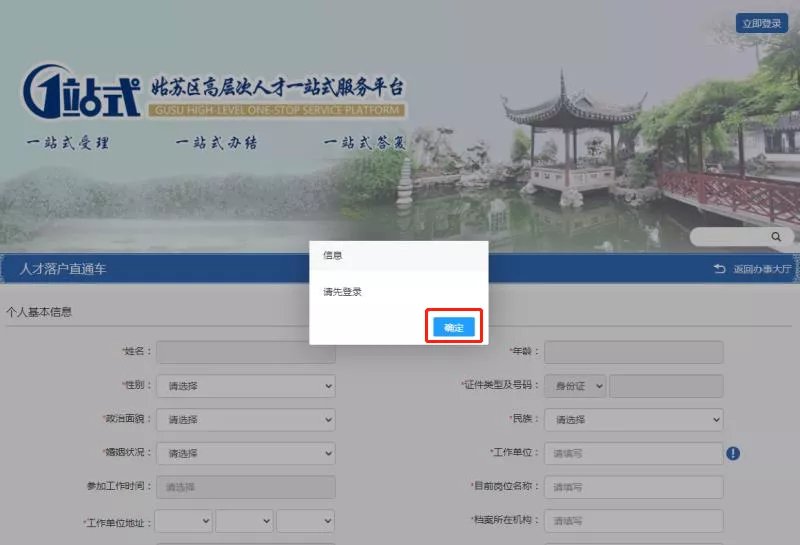Focus the 姓名 input field
The height and width of the screenshot is (545, 800).
pyautogui.click(x=246, y=352)
